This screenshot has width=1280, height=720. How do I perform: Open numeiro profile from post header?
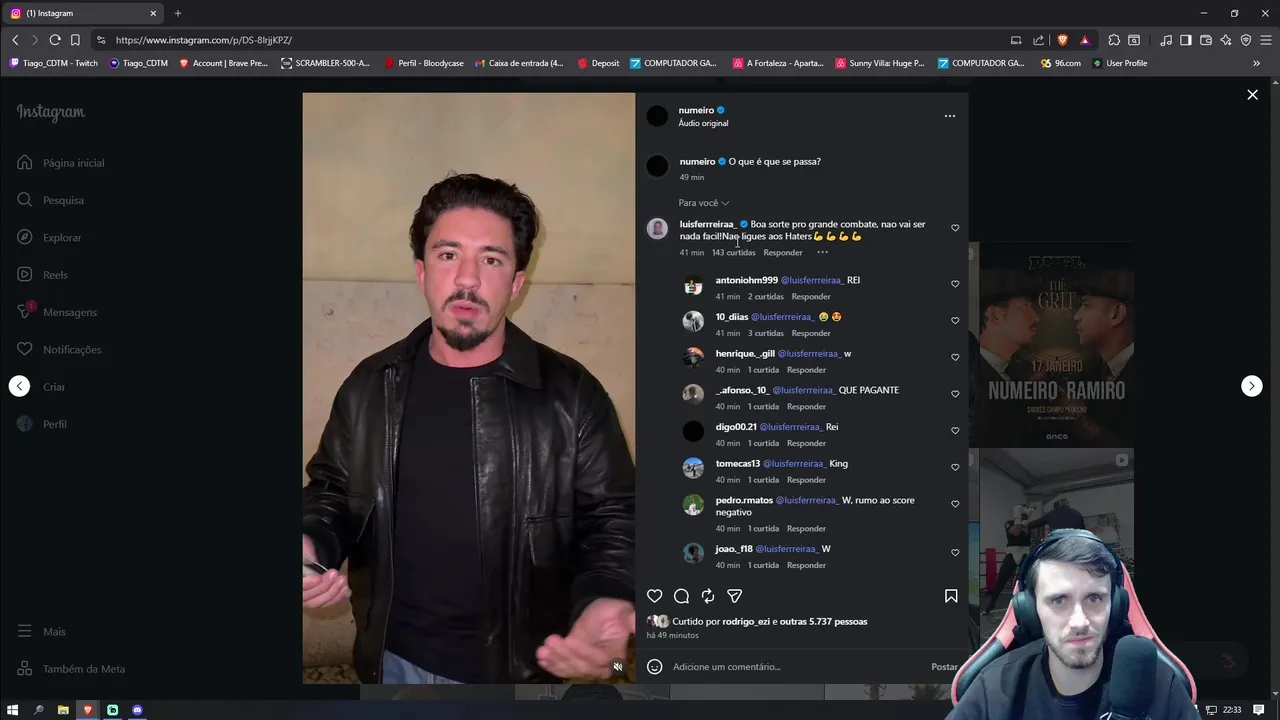[x=696, y=110]
